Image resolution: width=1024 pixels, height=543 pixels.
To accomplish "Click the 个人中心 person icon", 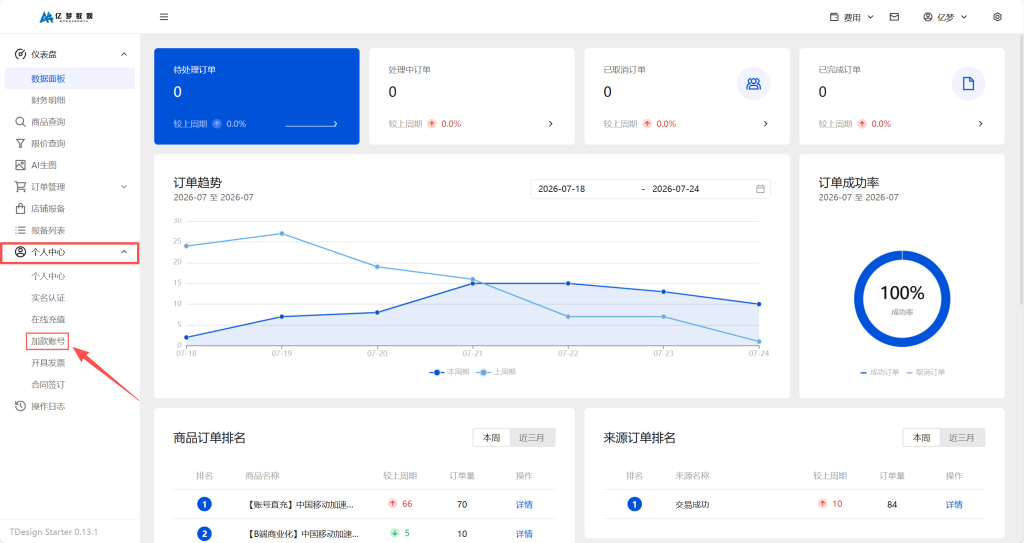I will 20,252.
